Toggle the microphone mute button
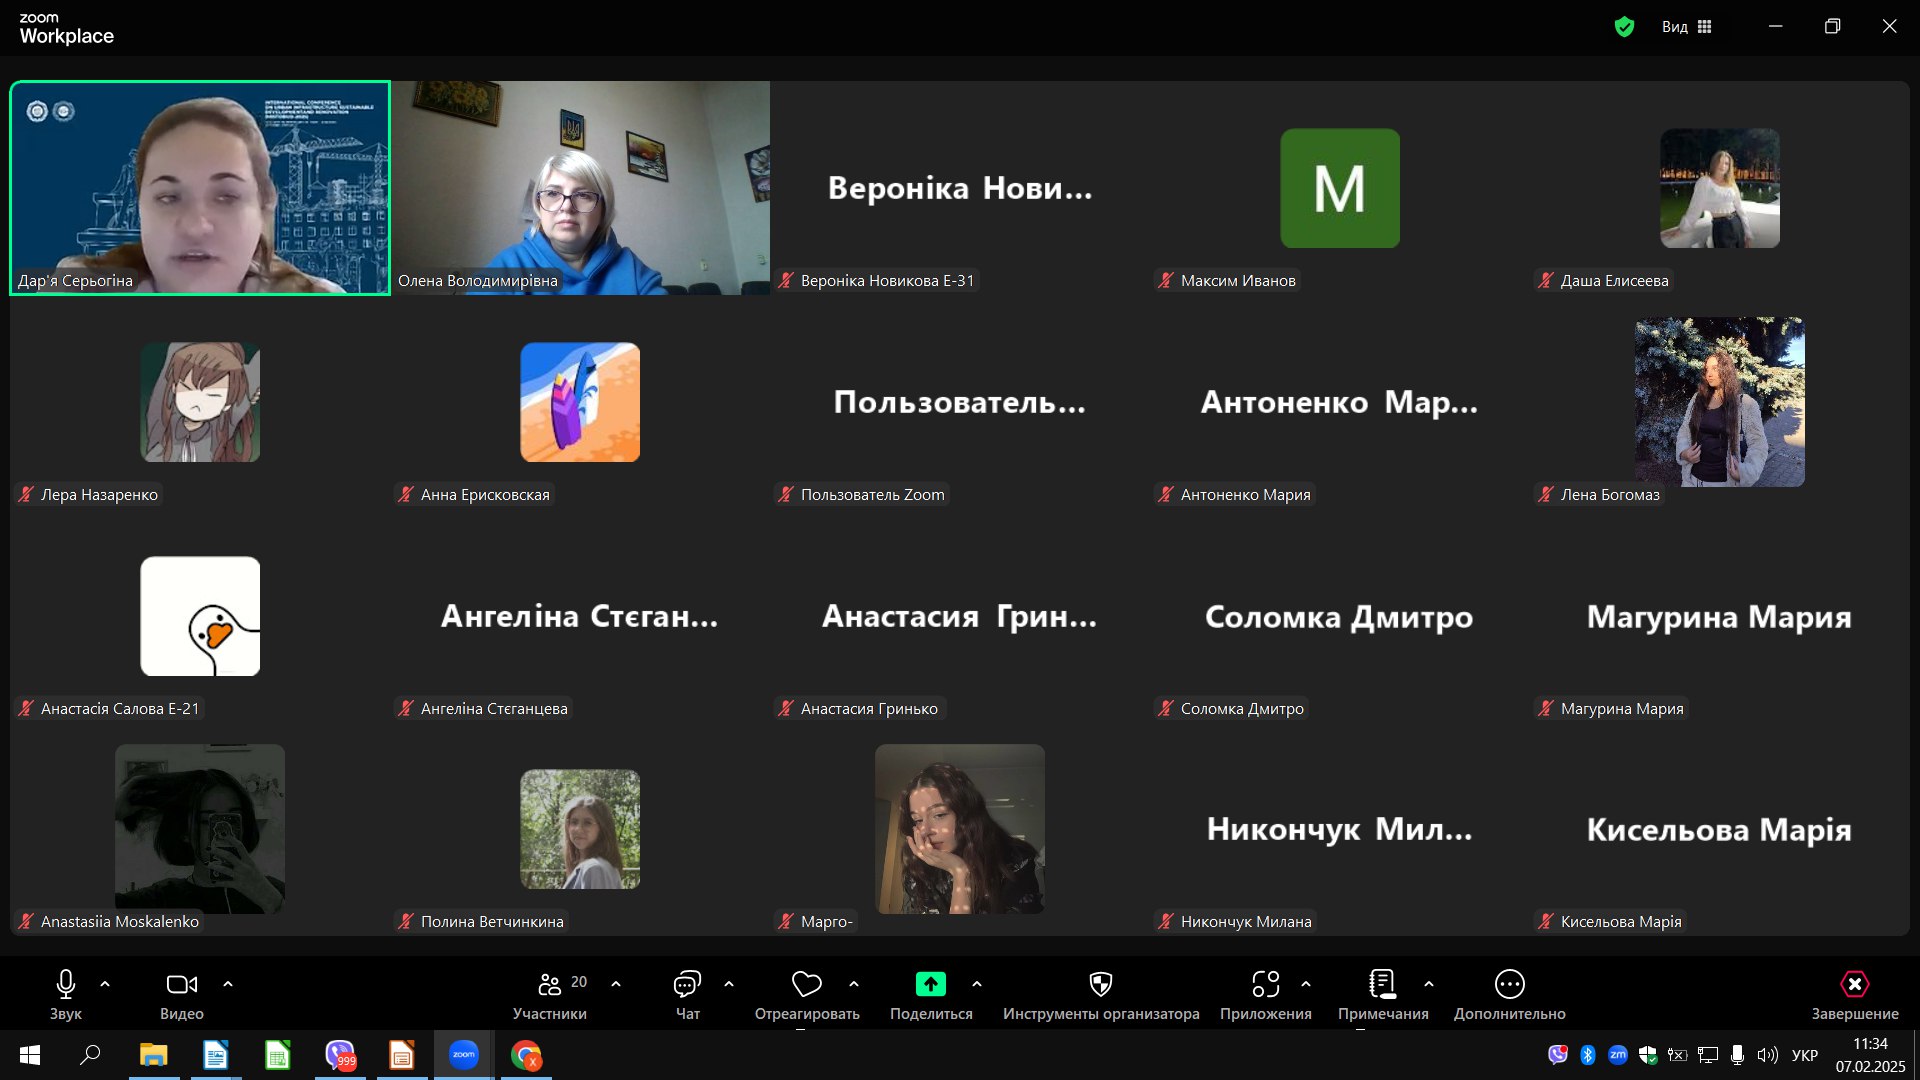The height and width of the screenshot is (1080, 1920). 66,985
